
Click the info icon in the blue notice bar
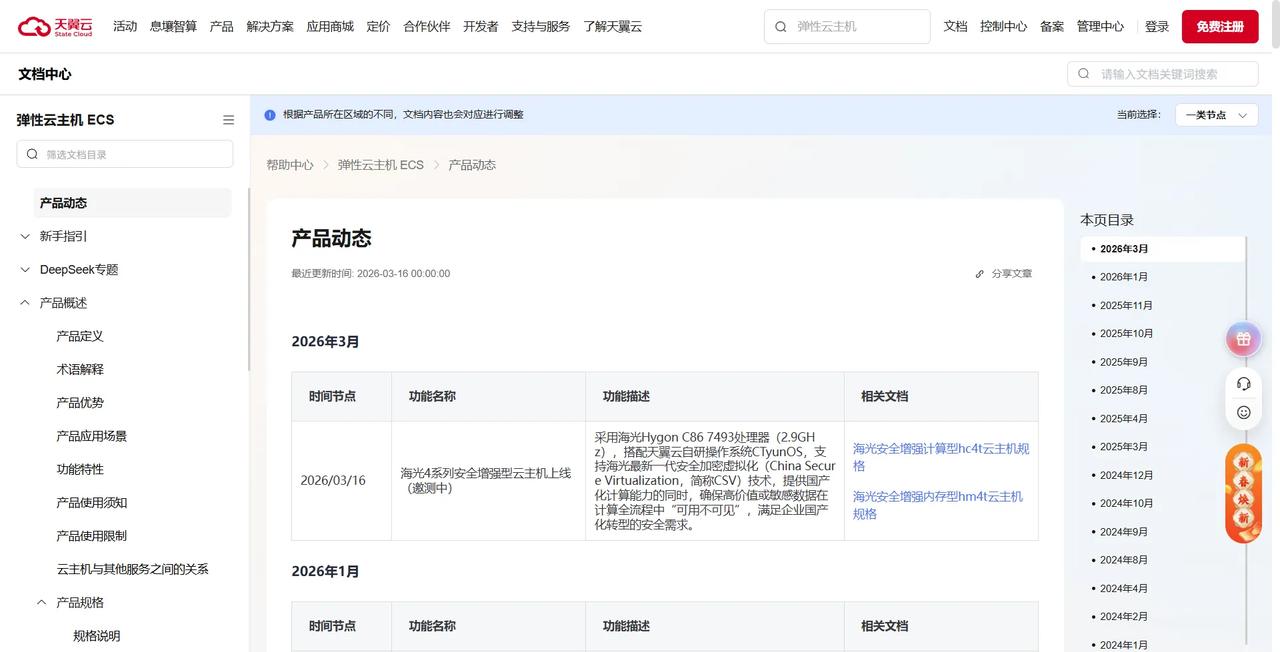pos(269,115)
